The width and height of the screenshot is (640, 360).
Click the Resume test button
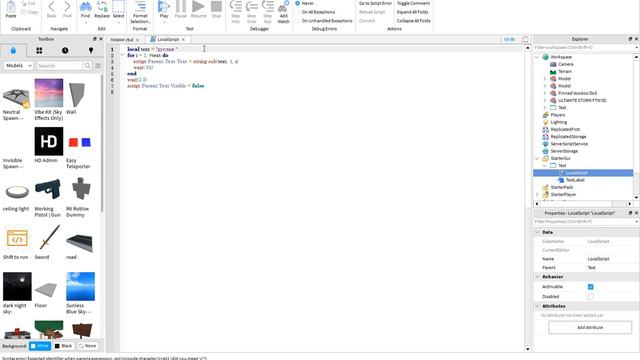point(198,9)
